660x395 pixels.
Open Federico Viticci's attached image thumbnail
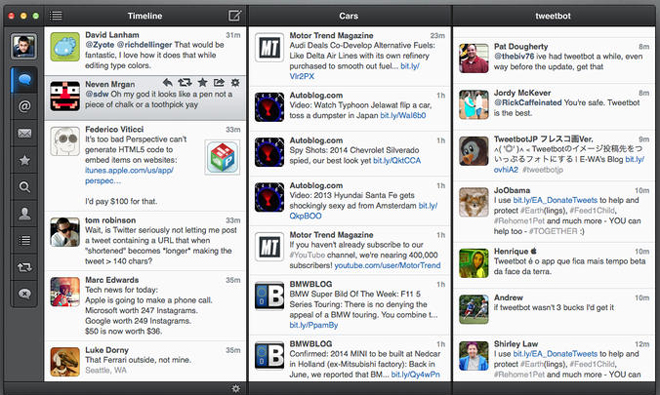click(x=222, y=157)
